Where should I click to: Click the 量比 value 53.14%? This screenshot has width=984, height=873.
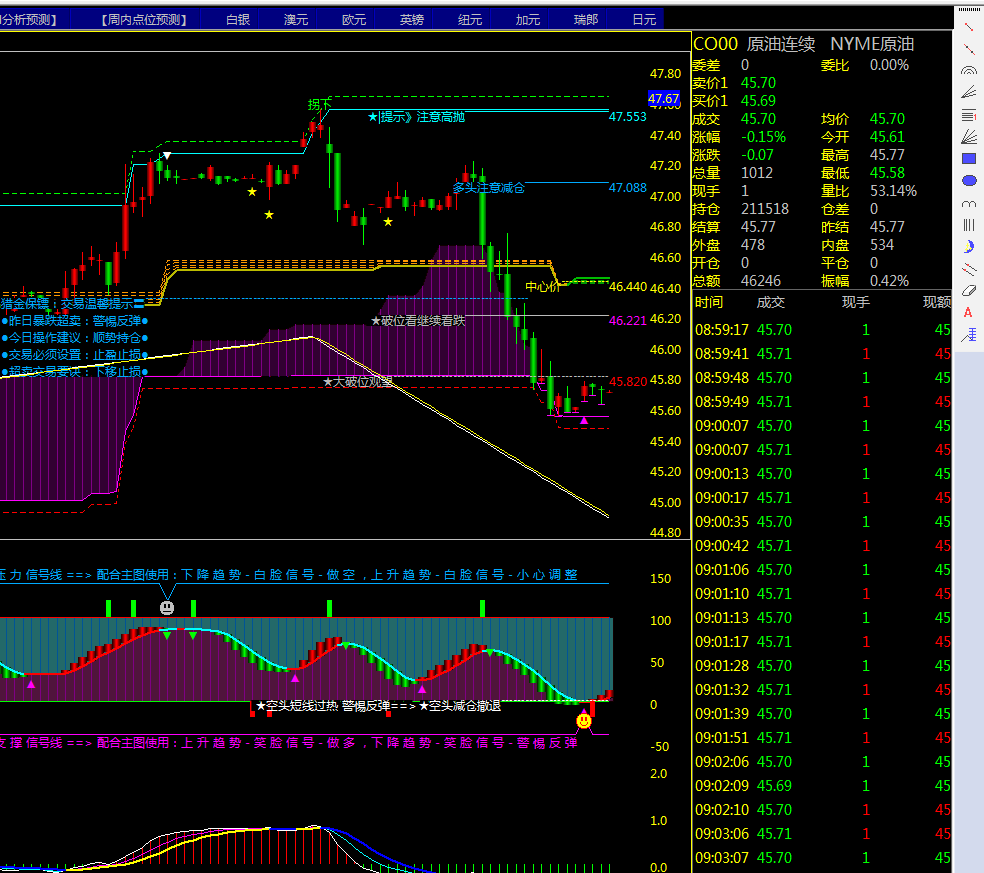pos(893,191)
